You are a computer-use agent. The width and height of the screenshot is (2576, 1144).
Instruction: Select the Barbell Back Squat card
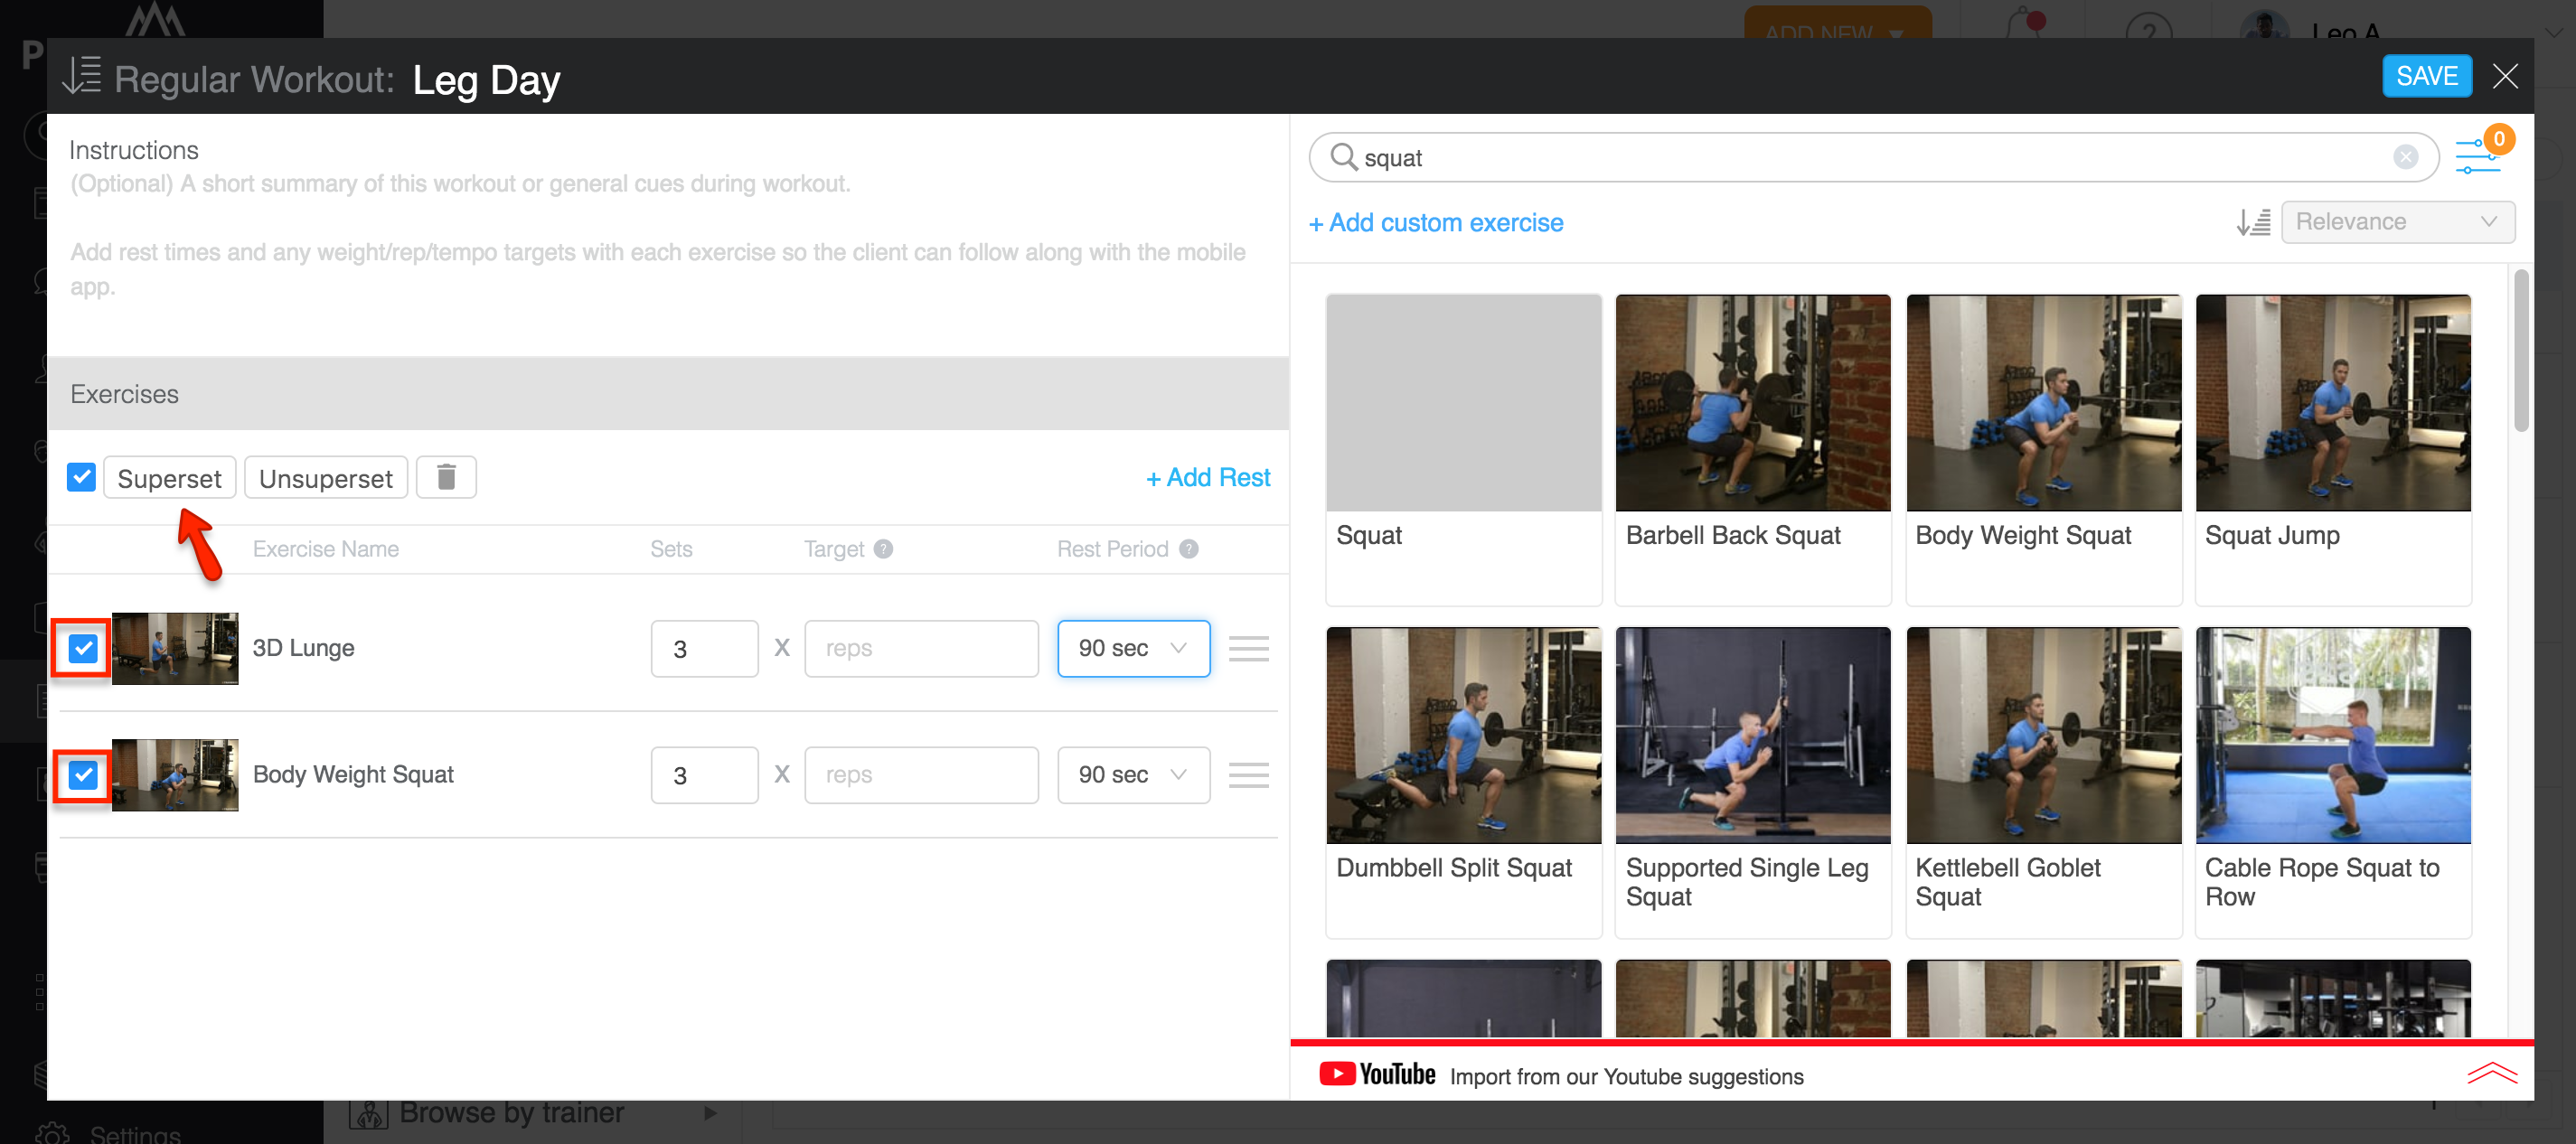click(1752, 450)
